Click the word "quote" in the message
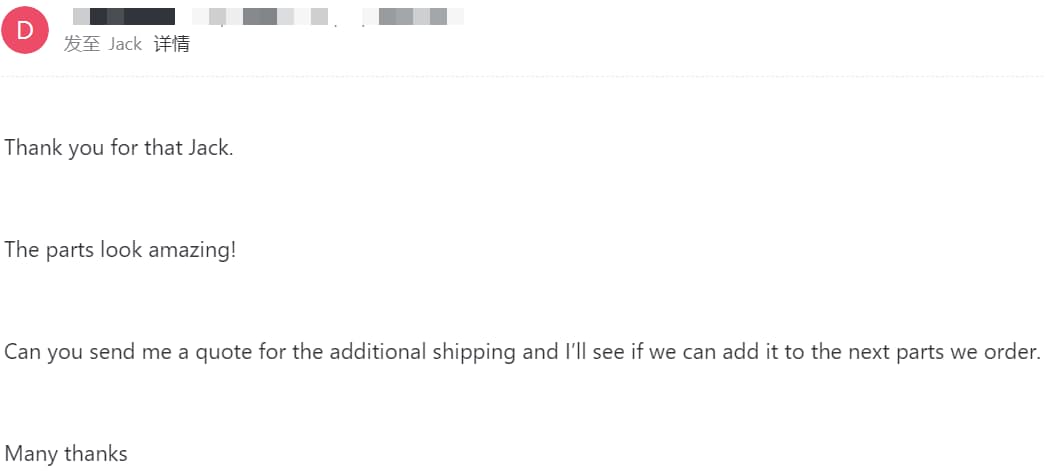Screen dimensions: 1045x471 220,352
